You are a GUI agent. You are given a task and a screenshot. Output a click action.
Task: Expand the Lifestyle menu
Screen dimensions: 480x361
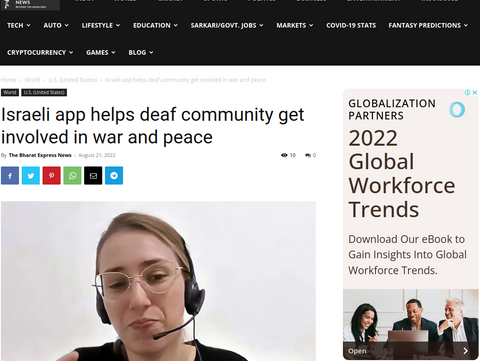coord(101,25)
